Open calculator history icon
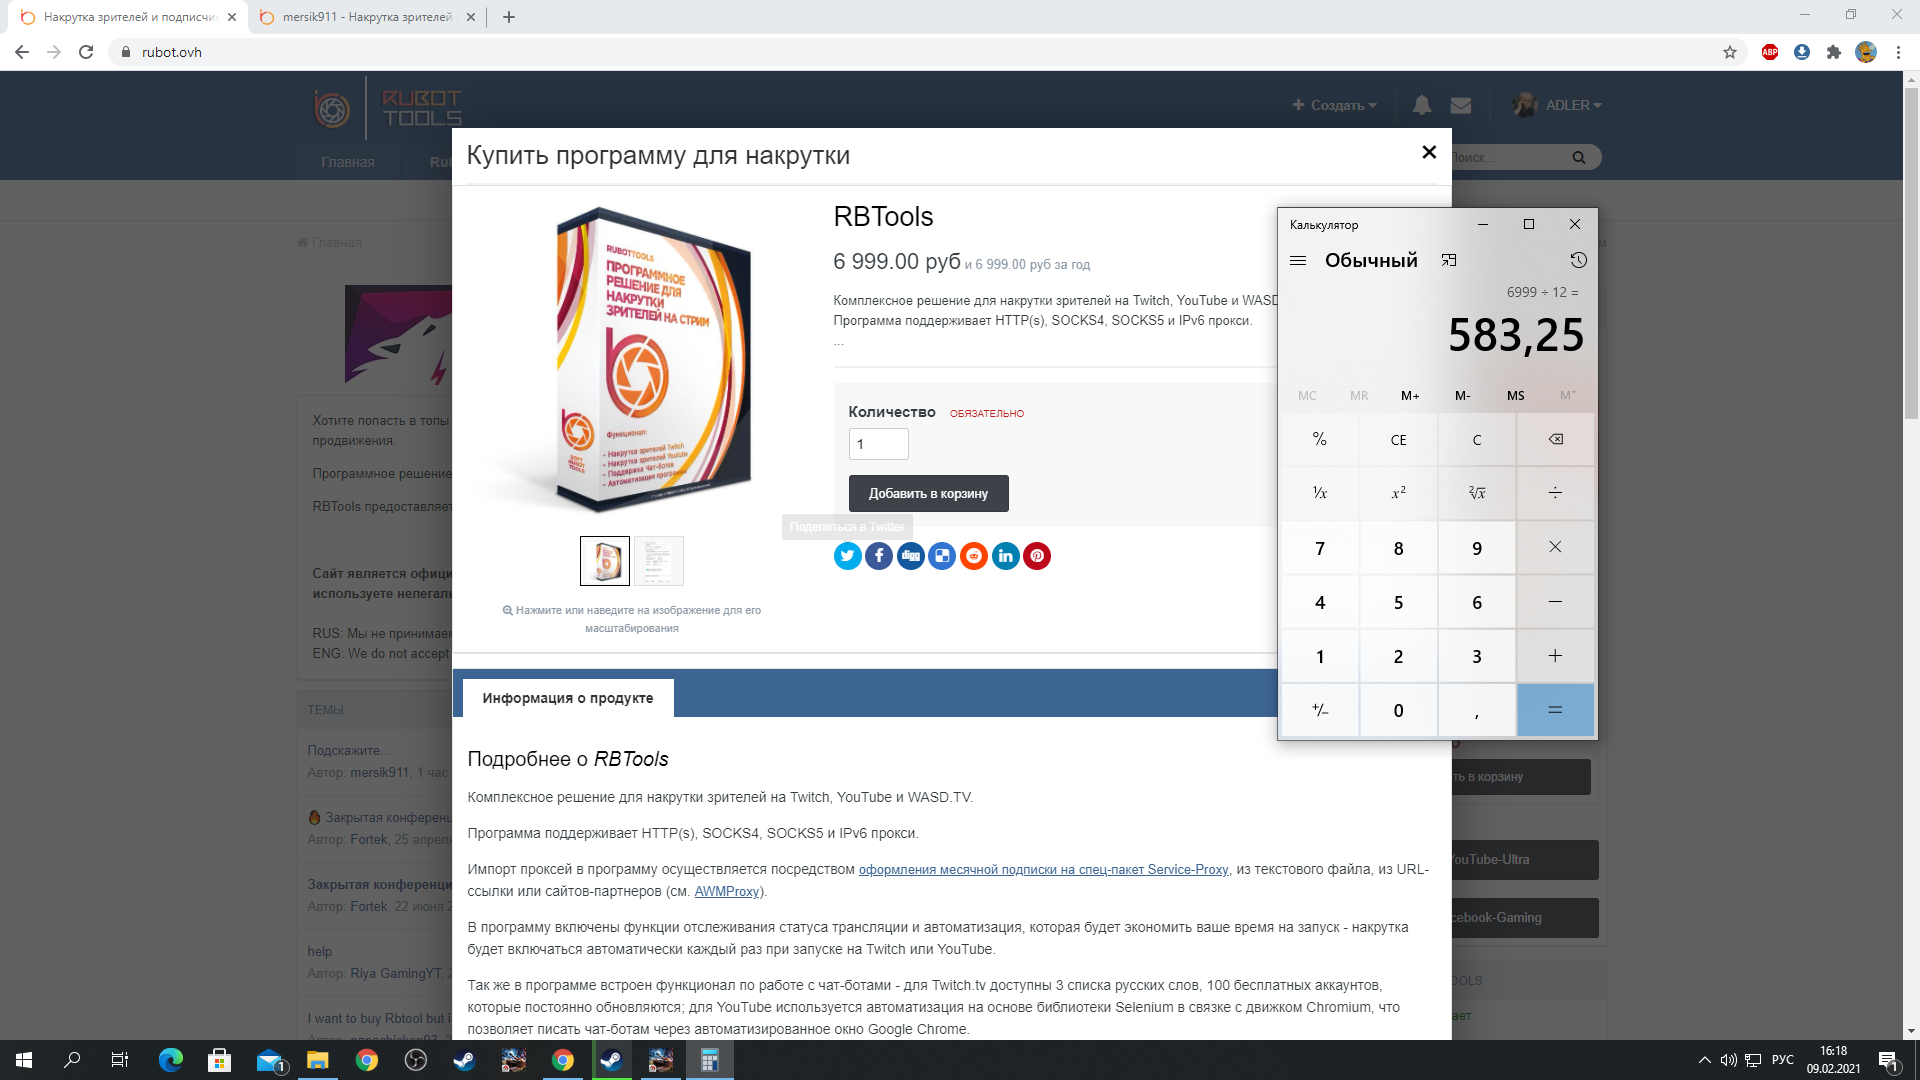Screen dimensions: 1920x1080 [1578, 260]
